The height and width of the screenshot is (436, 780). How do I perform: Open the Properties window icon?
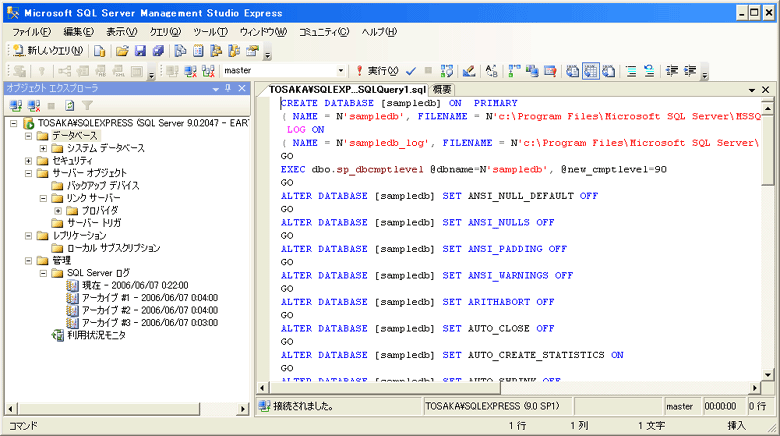(x=252, y=51)
